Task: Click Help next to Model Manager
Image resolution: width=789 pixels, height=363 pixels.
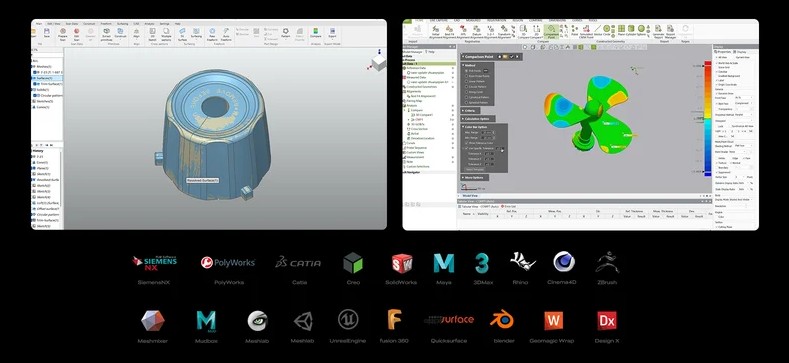Action: (430, 52)
